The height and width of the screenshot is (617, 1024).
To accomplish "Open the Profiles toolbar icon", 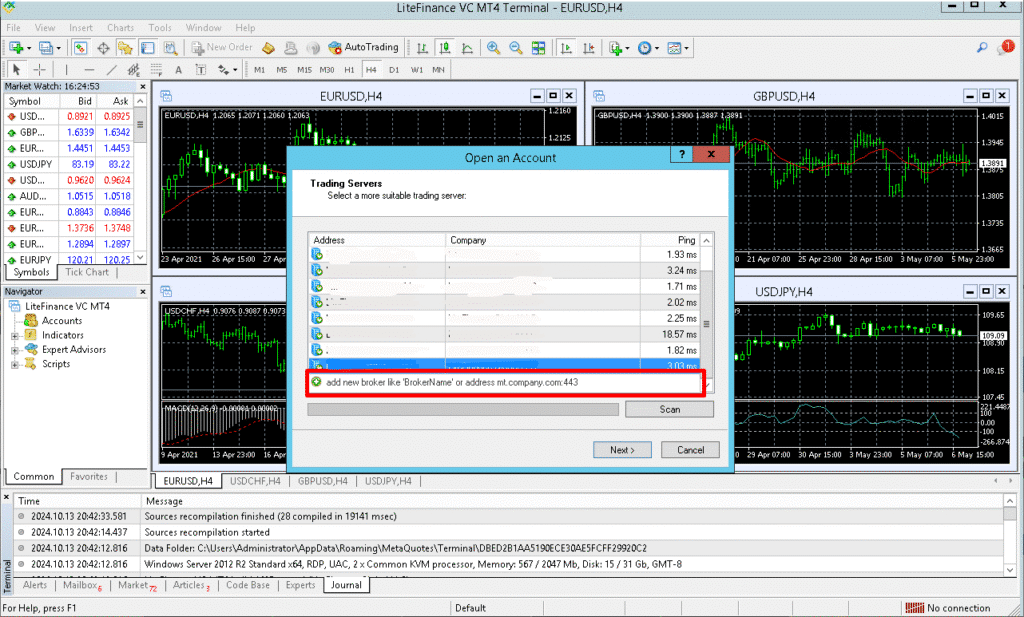I will click(46, 48).
